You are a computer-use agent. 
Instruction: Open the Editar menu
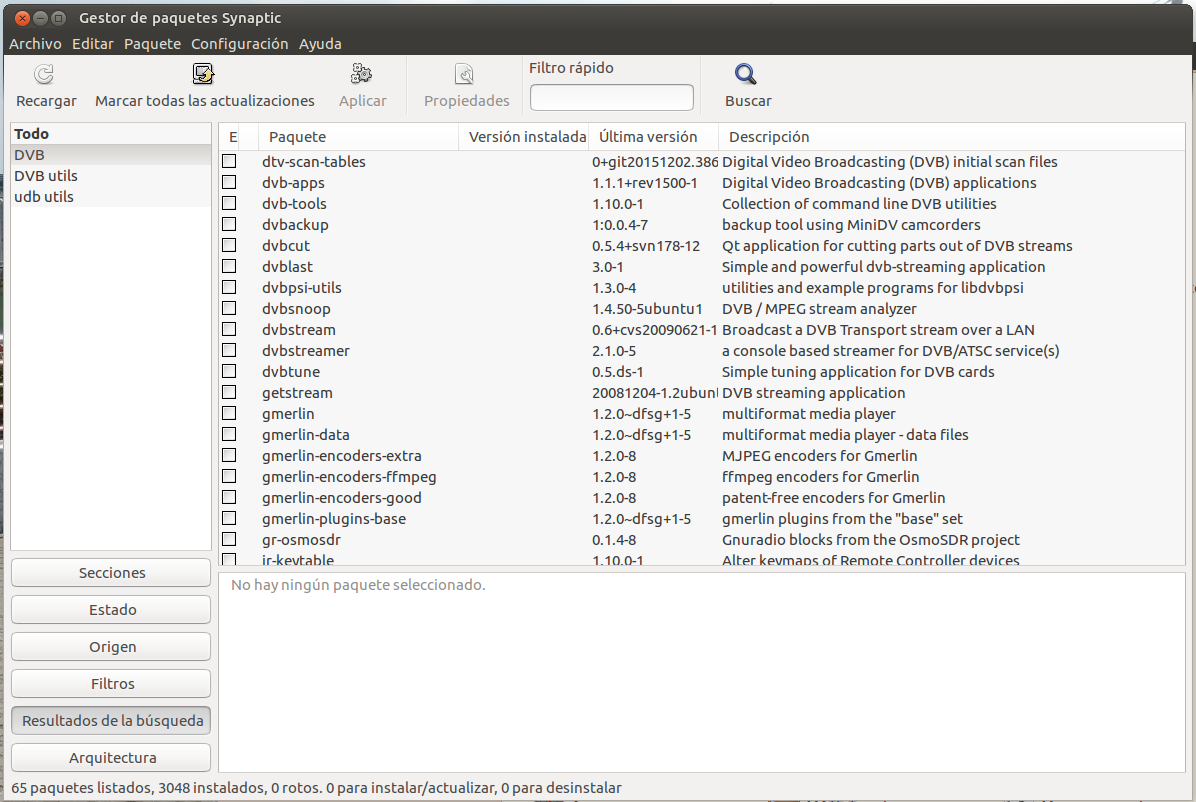coord(92,43)
